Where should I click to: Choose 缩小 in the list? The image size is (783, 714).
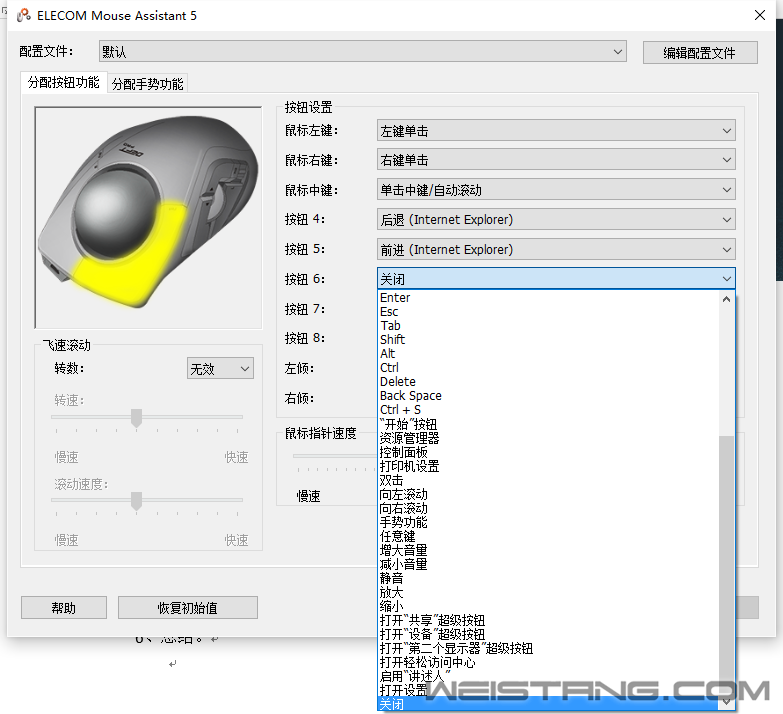pyautogui.click(x=548, y=606)
